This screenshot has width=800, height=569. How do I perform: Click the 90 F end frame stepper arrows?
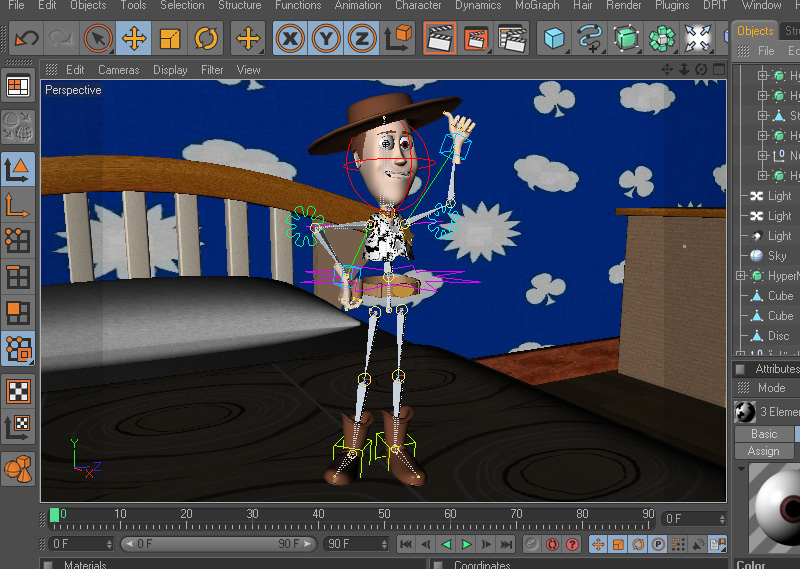coord(384,544)
